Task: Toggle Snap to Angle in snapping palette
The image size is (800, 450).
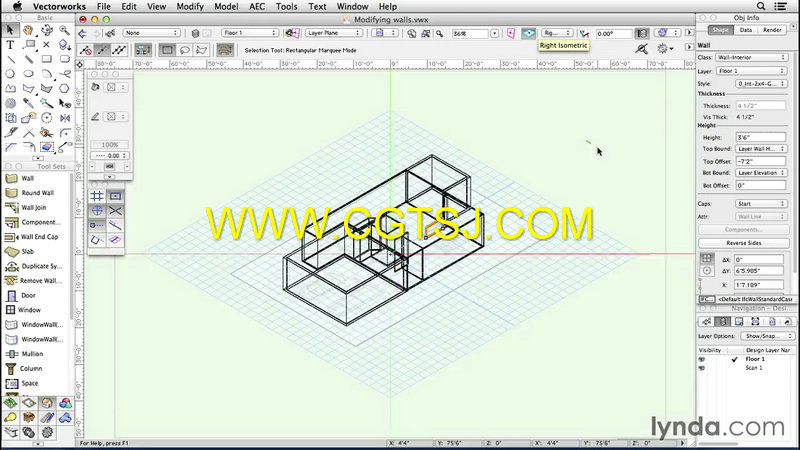Action: point(97,210)
